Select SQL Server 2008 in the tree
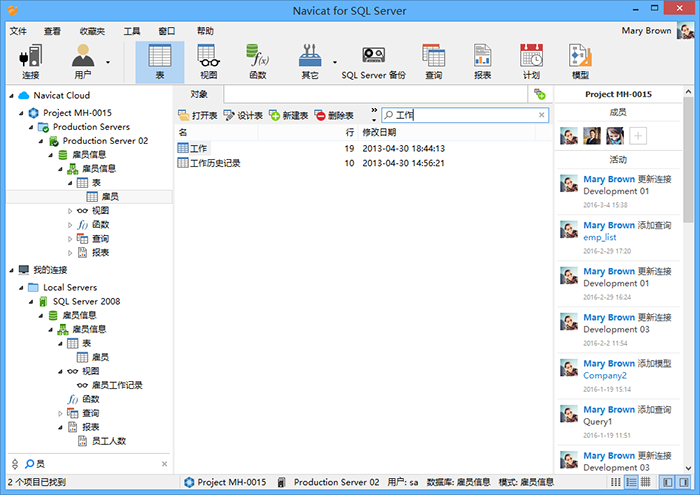 tap(86, 301)
